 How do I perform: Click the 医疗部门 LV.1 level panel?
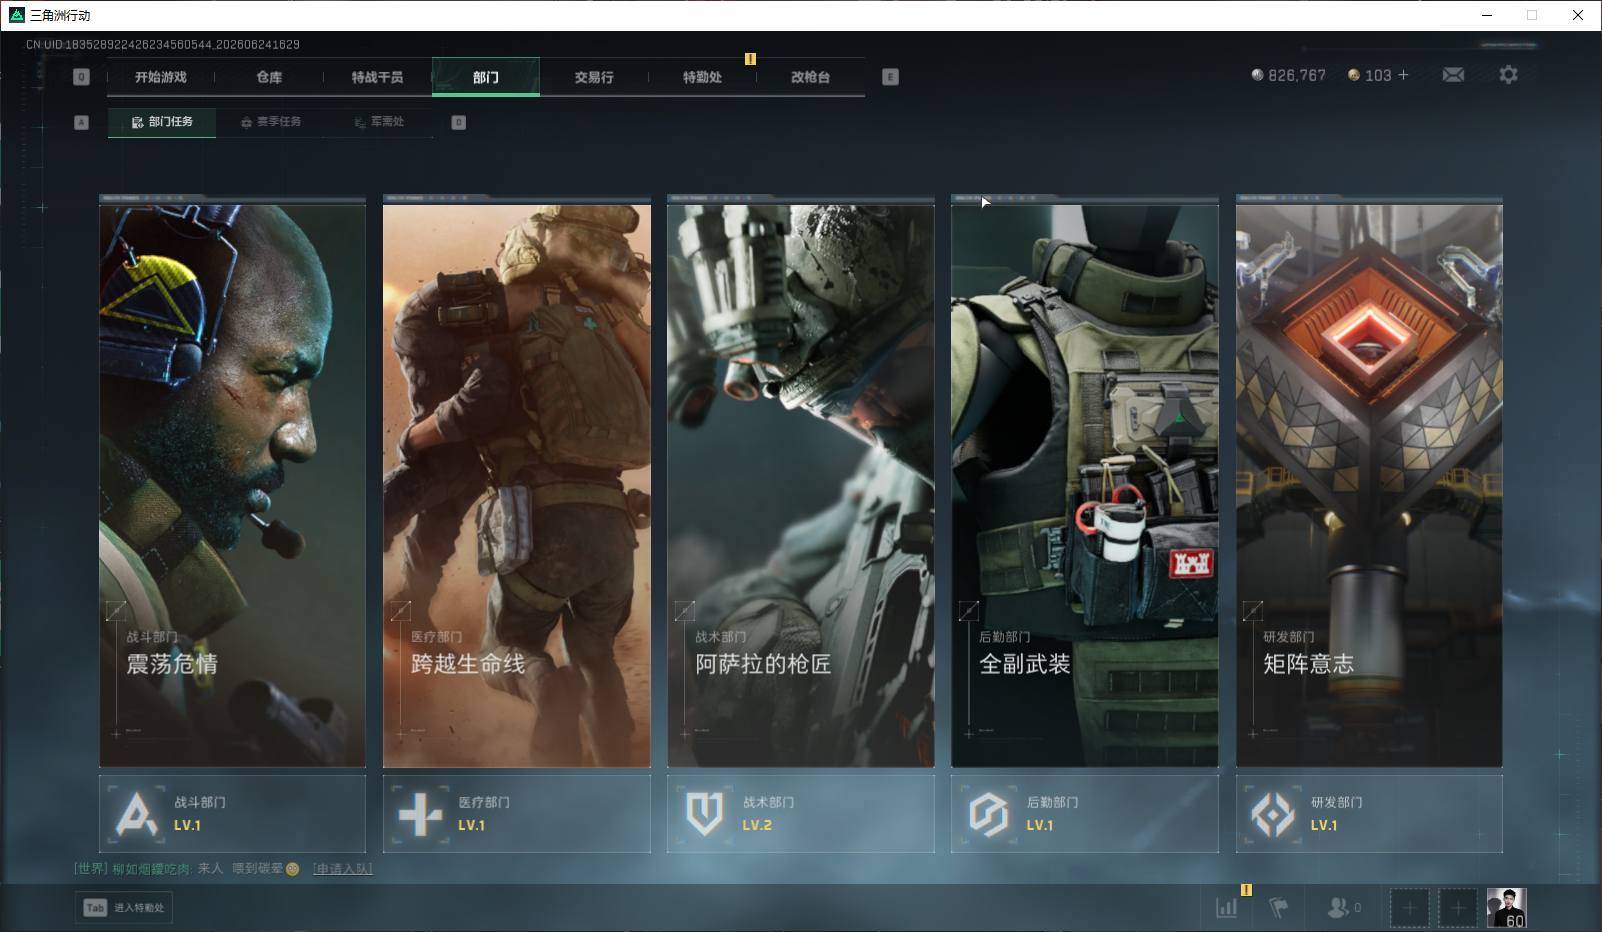pyautogui.click(x=516, y=814)
